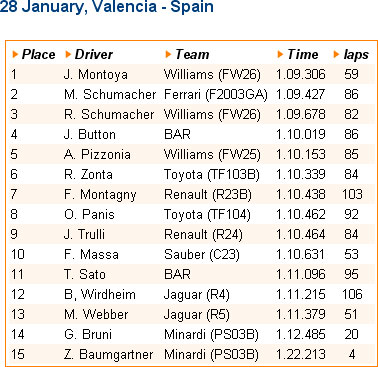Click the Team column header
The width and height of the screenshot is (378, 367).
point(192,54)
